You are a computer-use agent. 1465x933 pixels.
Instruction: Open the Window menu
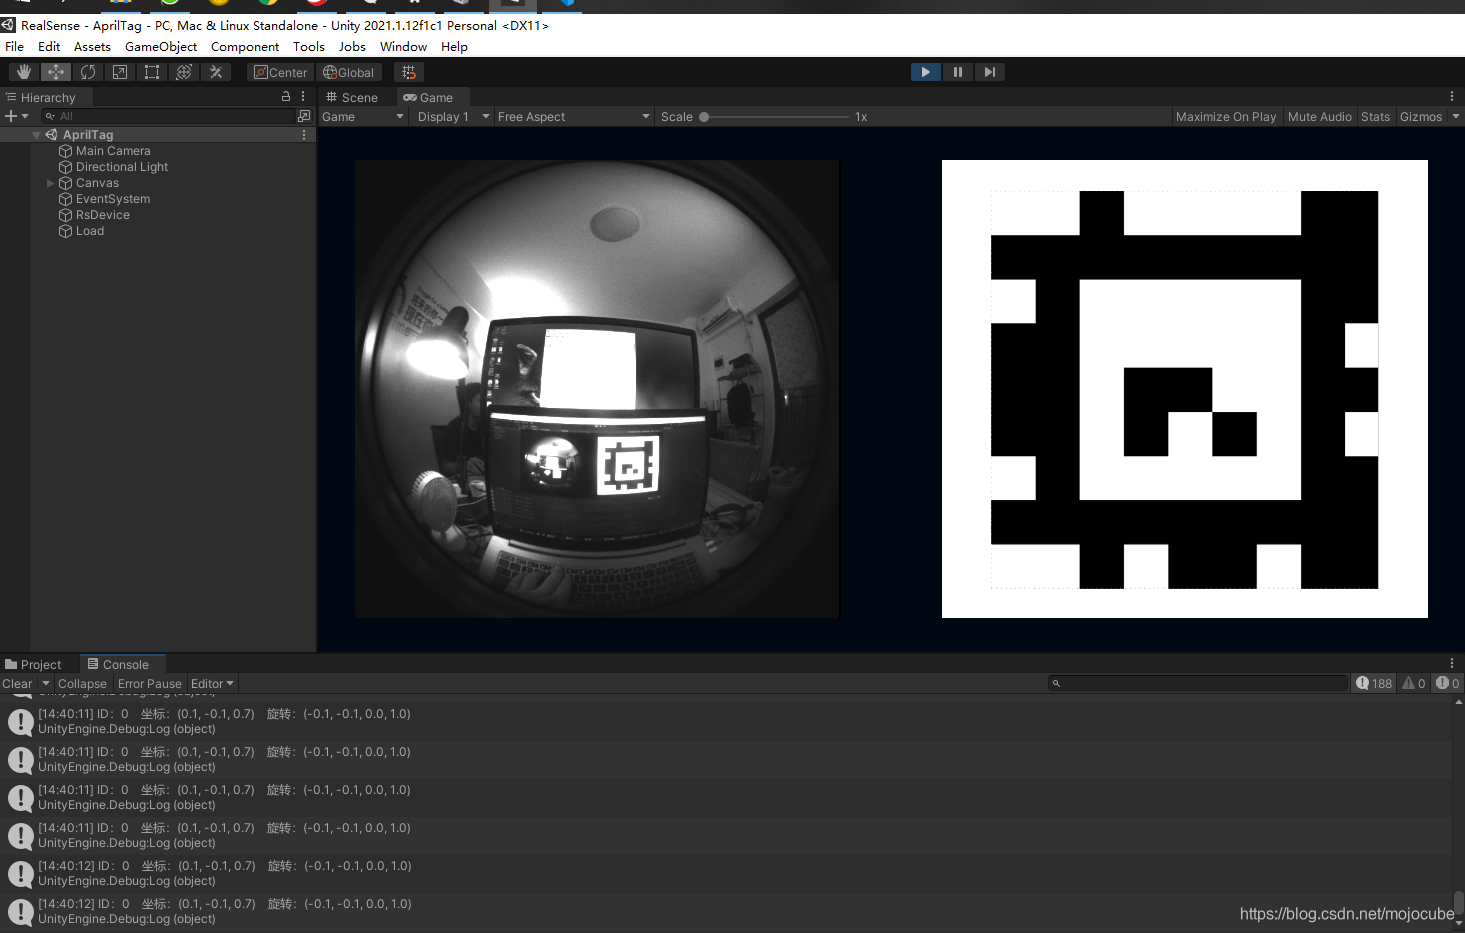[403, 46]
